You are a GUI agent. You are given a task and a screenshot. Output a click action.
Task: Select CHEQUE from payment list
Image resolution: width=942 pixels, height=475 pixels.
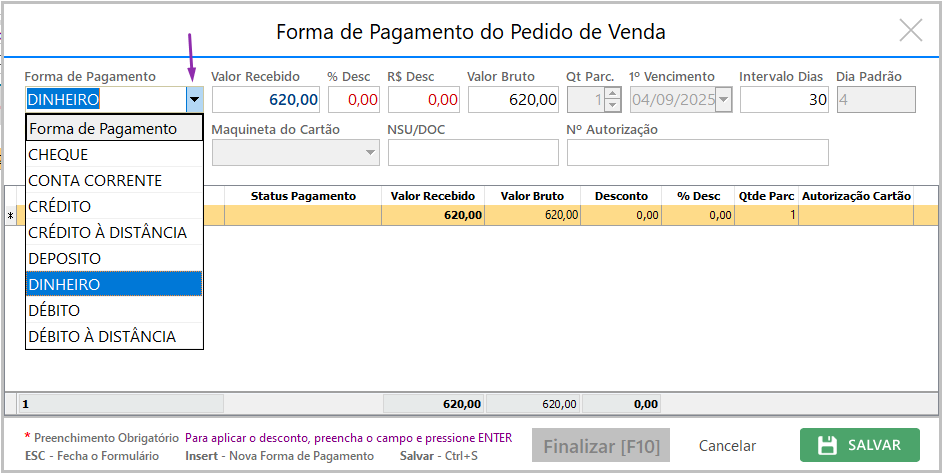(114, 155)
